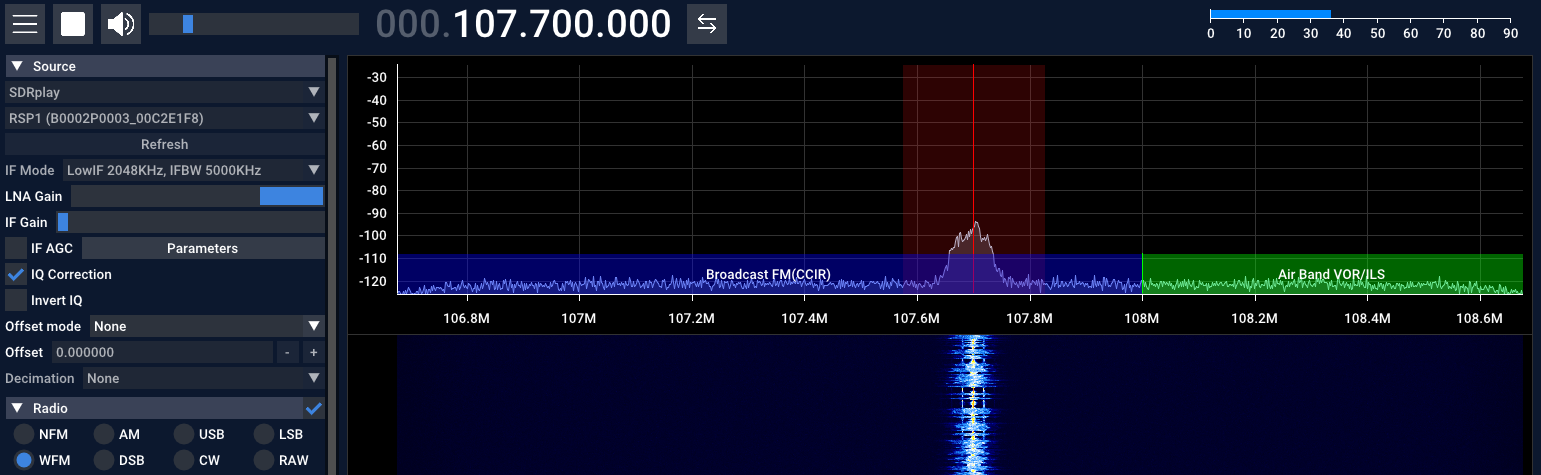1541x475 pixels.
Task: Open the IF Mode dropdown
Action: tap(194, 170)
